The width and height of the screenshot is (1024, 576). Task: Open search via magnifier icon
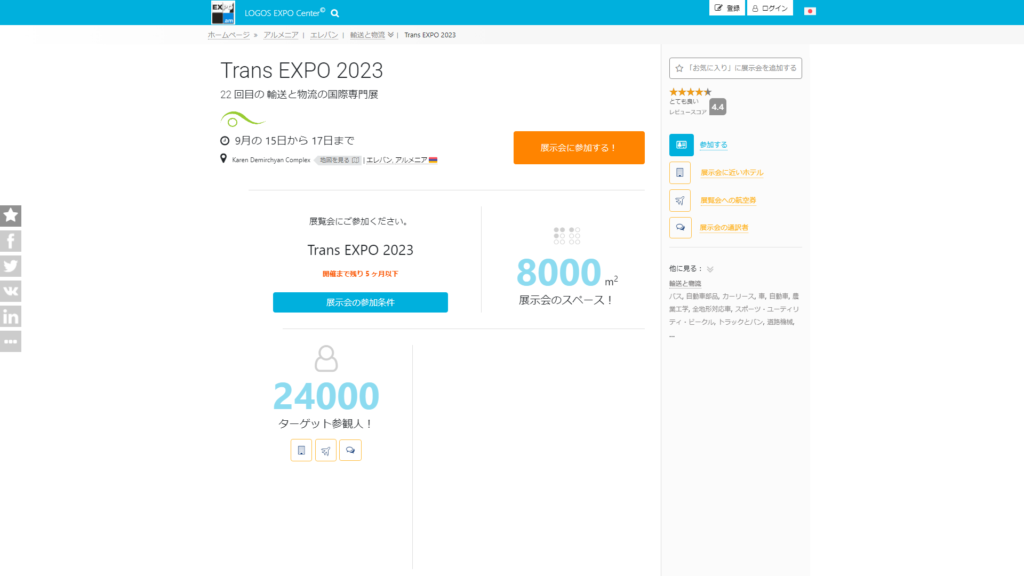(x=335, y=13)
